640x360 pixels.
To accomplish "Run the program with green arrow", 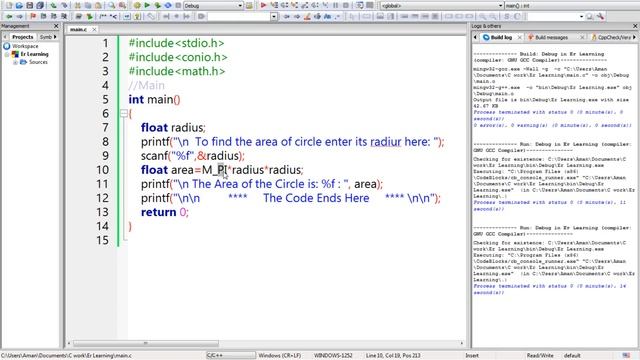I will pyautogui.click(x=147, y=6).
